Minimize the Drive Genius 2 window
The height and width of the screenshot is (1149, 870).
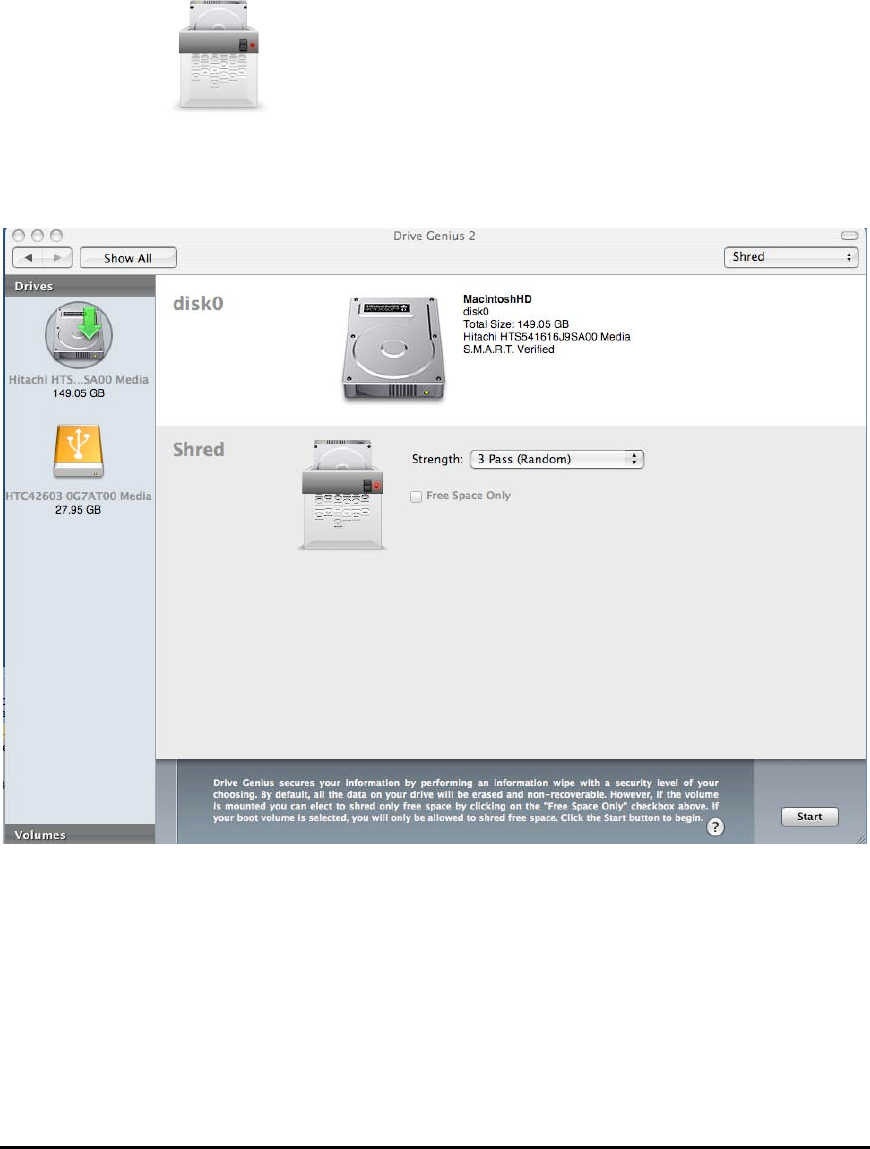[x=37, y=235]
